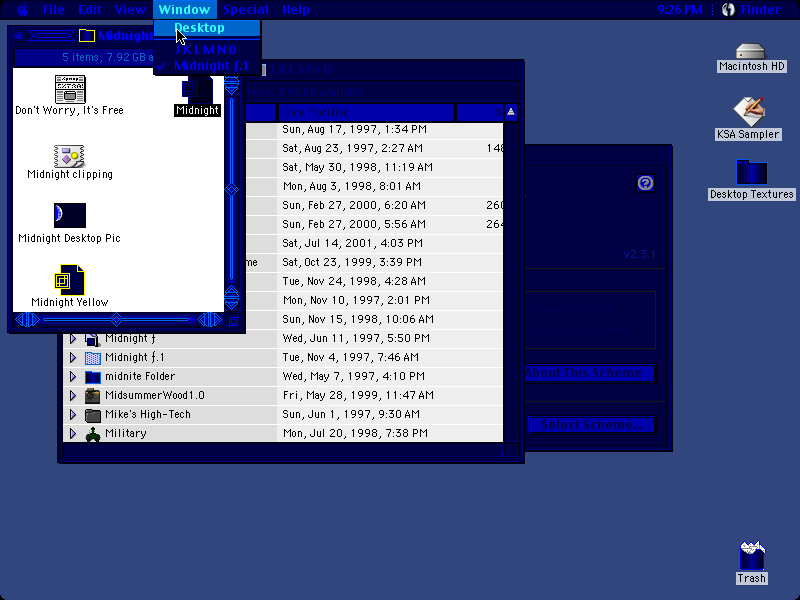Click the Midnight window close box
Screen dimensions: 800x600
click(18, 36)
